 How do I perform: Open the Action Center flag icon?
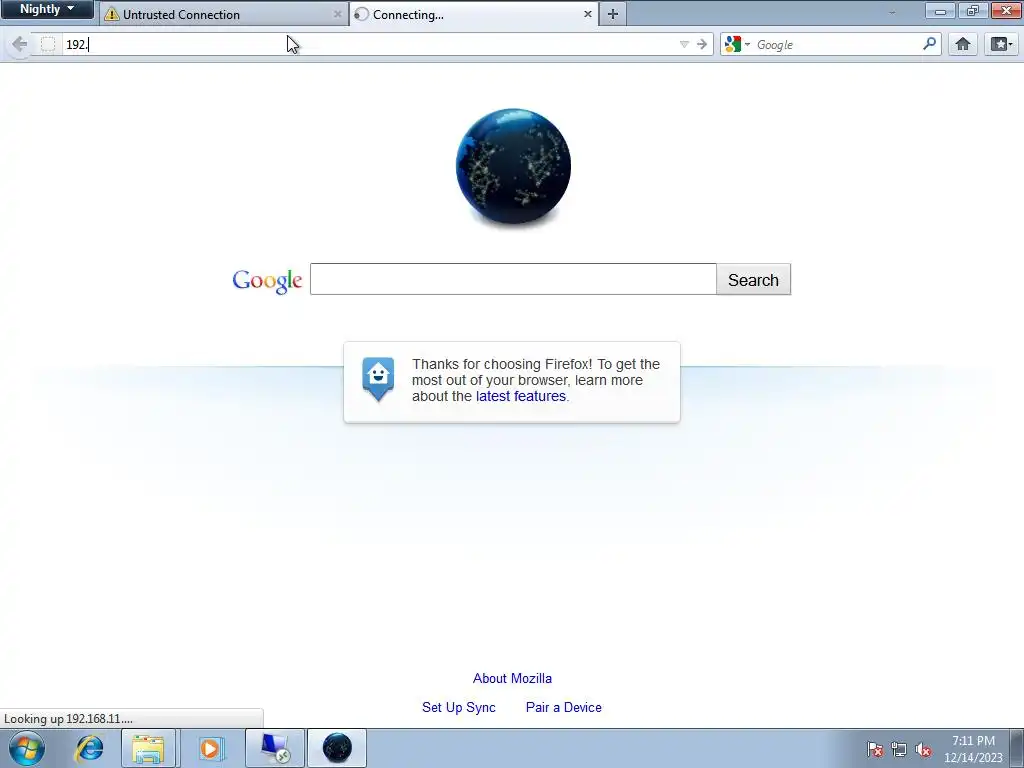click(x=875, y=749)
